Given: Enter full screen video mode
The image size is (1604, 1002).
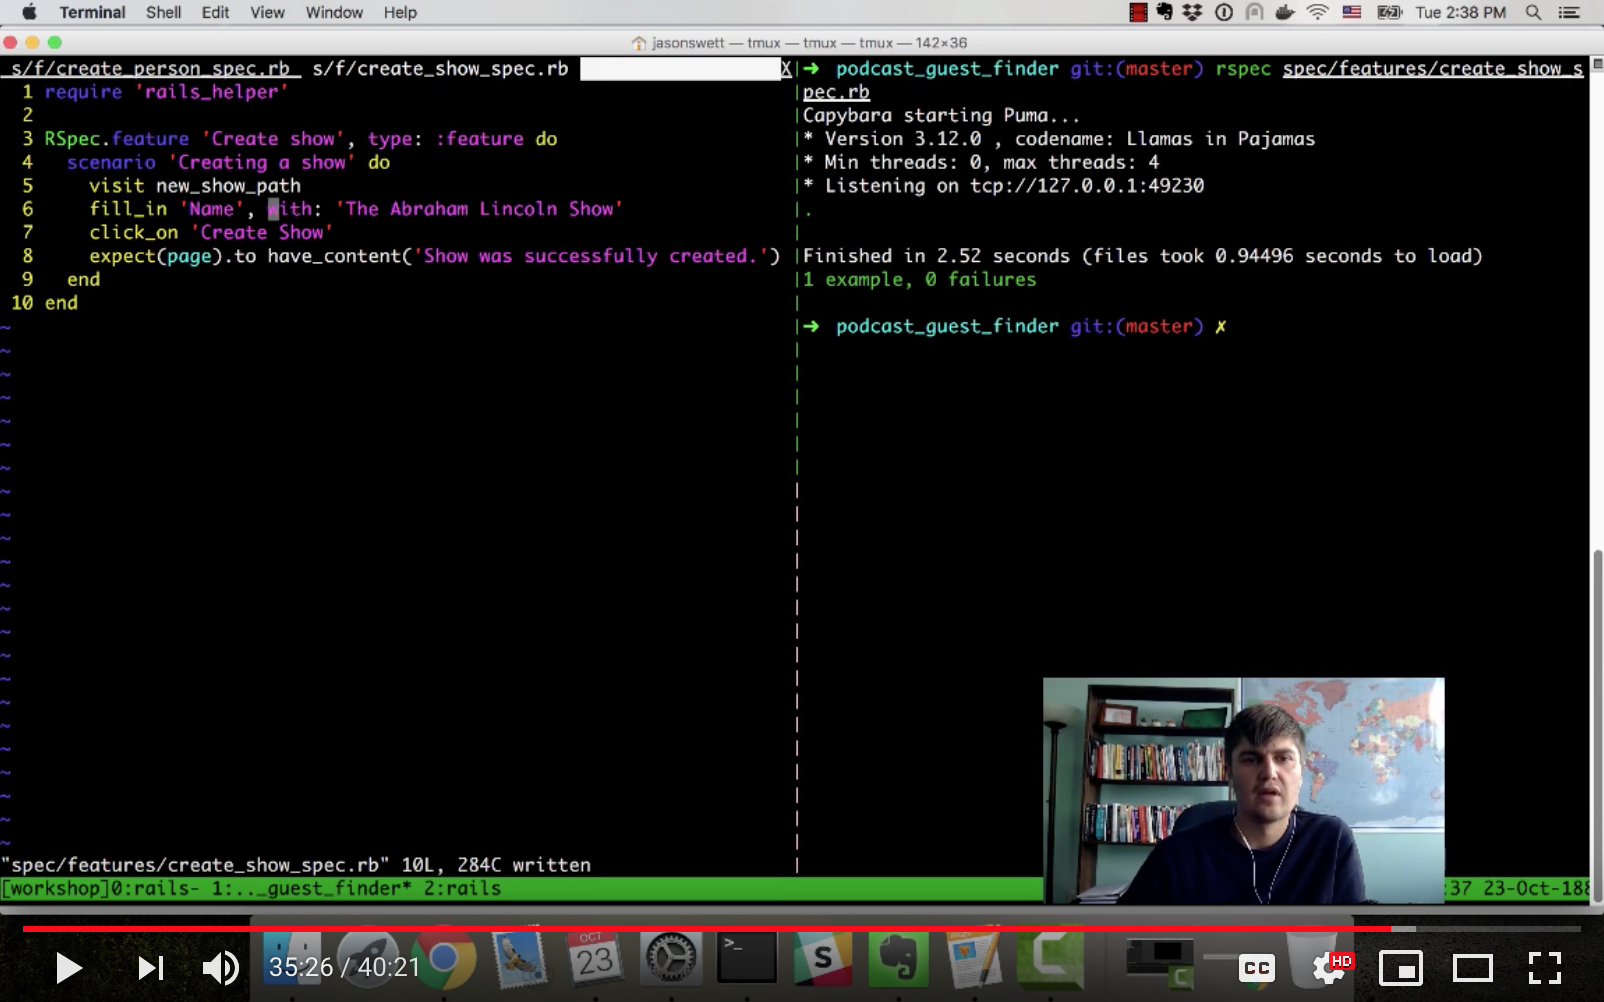Looking at the screenshot, I should tap(1544, 967).
